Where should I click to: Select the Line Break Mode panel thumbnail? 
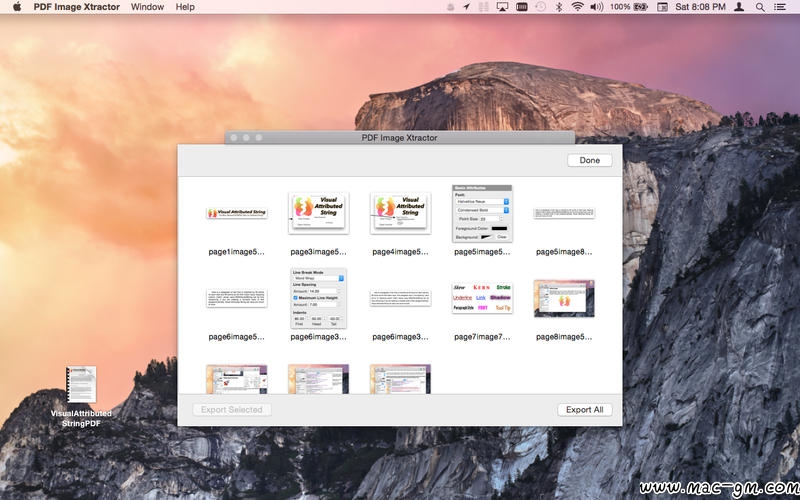318,298
